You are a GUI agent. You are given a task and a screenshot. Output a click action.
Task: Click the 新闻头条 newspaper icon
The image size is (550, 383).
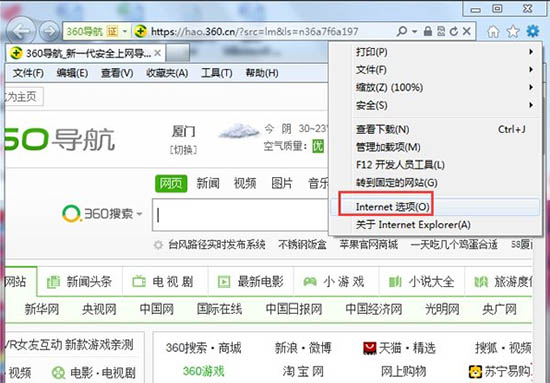tap(53, 282)
